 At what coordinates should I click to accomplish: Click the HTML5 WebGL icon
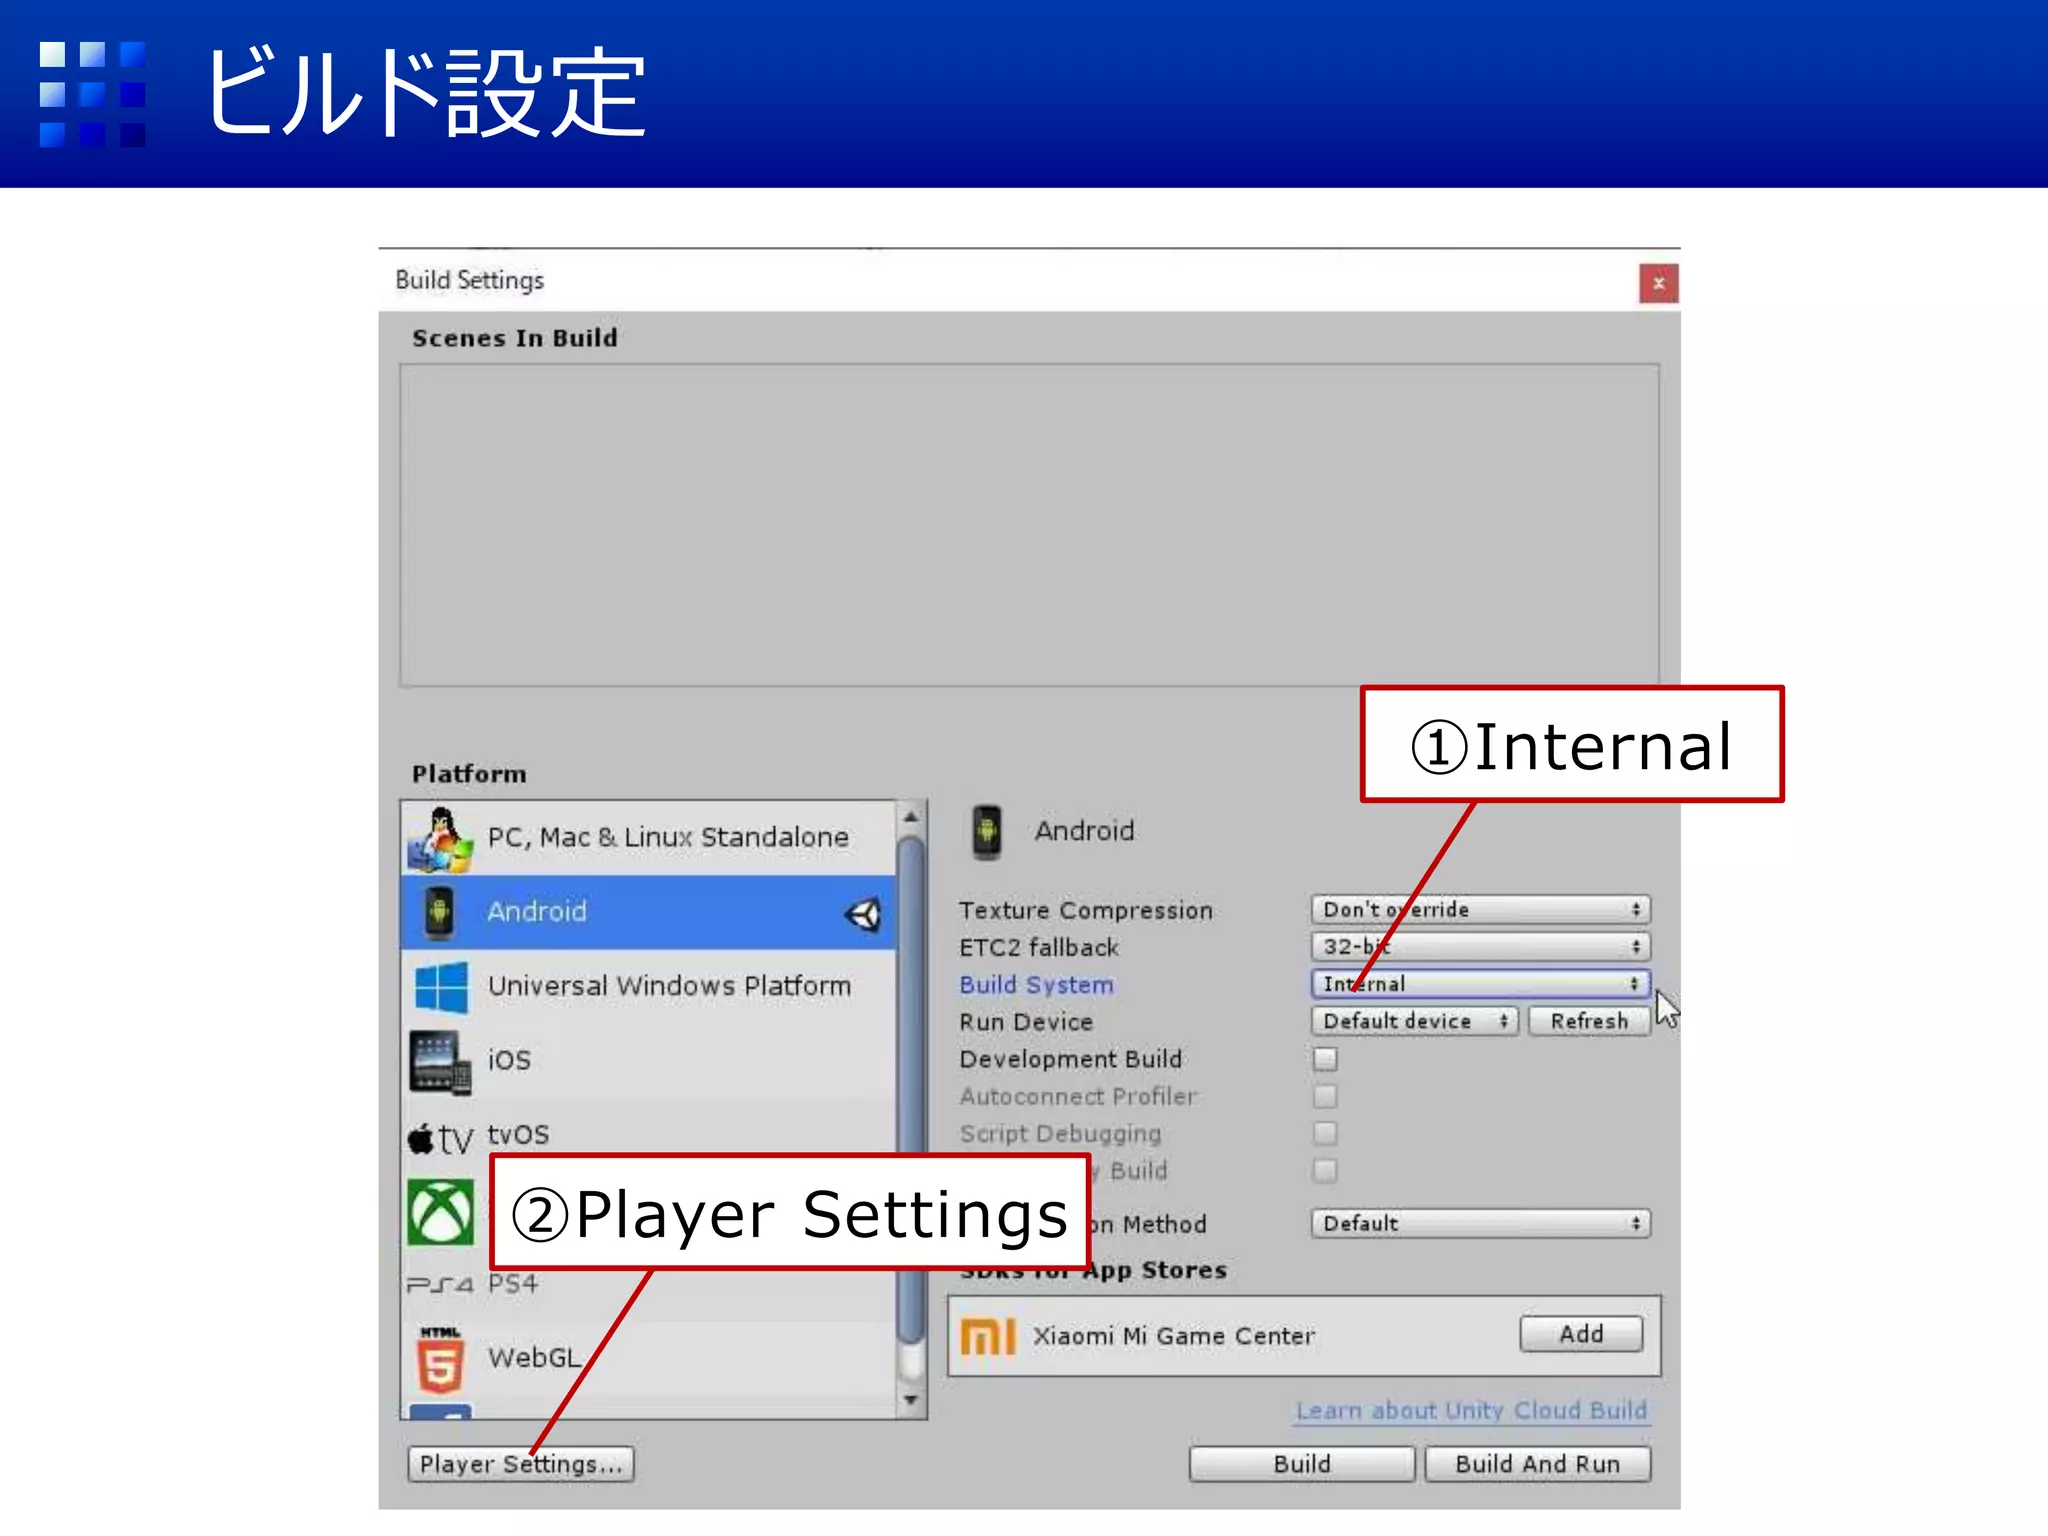[x=440, y=1360]
